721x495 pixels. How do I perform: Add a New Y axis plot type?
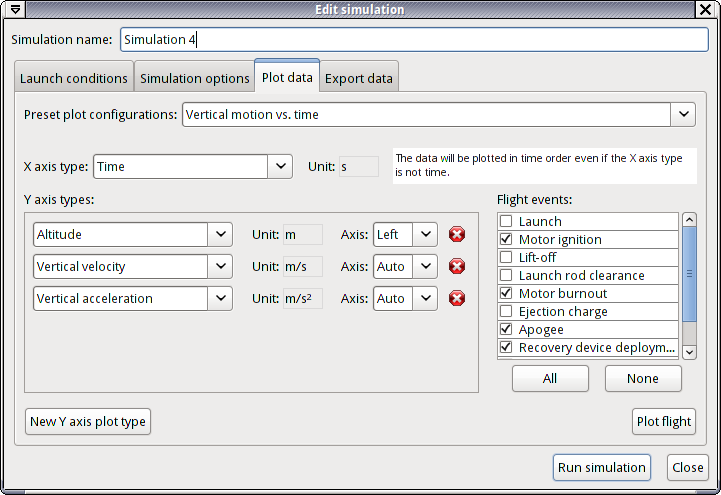click(x=88, y=421)
